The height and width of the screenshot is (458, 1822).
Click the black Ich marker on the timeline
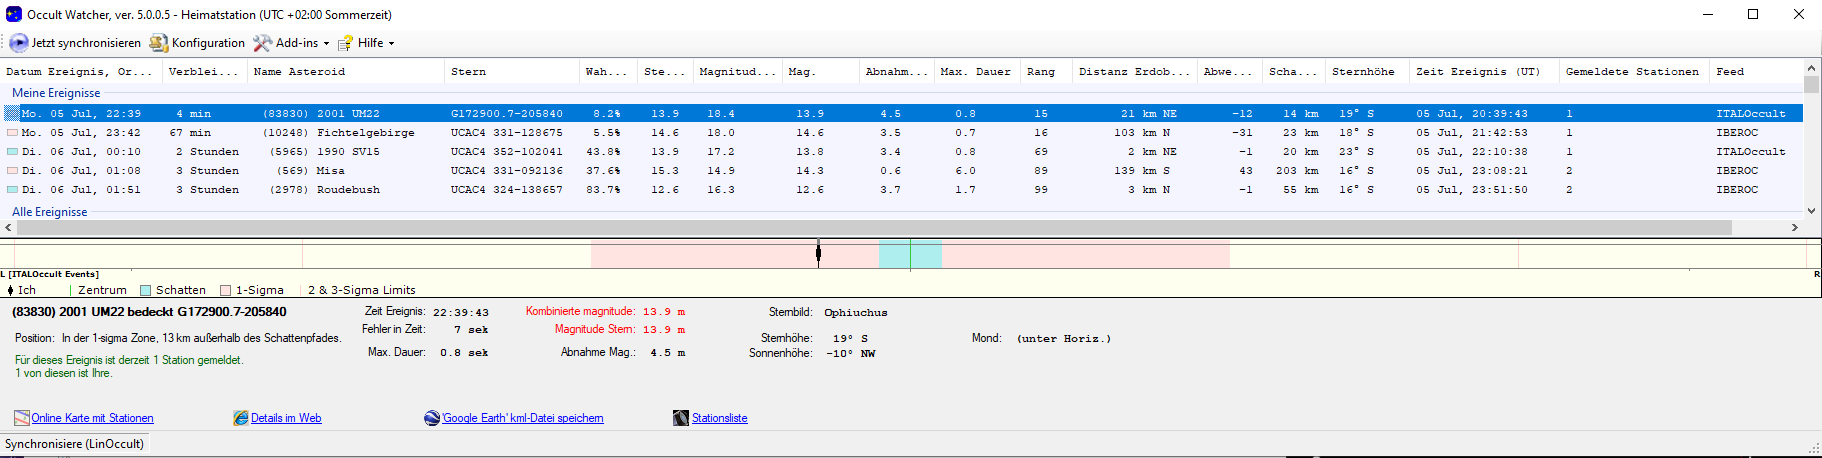818,253
